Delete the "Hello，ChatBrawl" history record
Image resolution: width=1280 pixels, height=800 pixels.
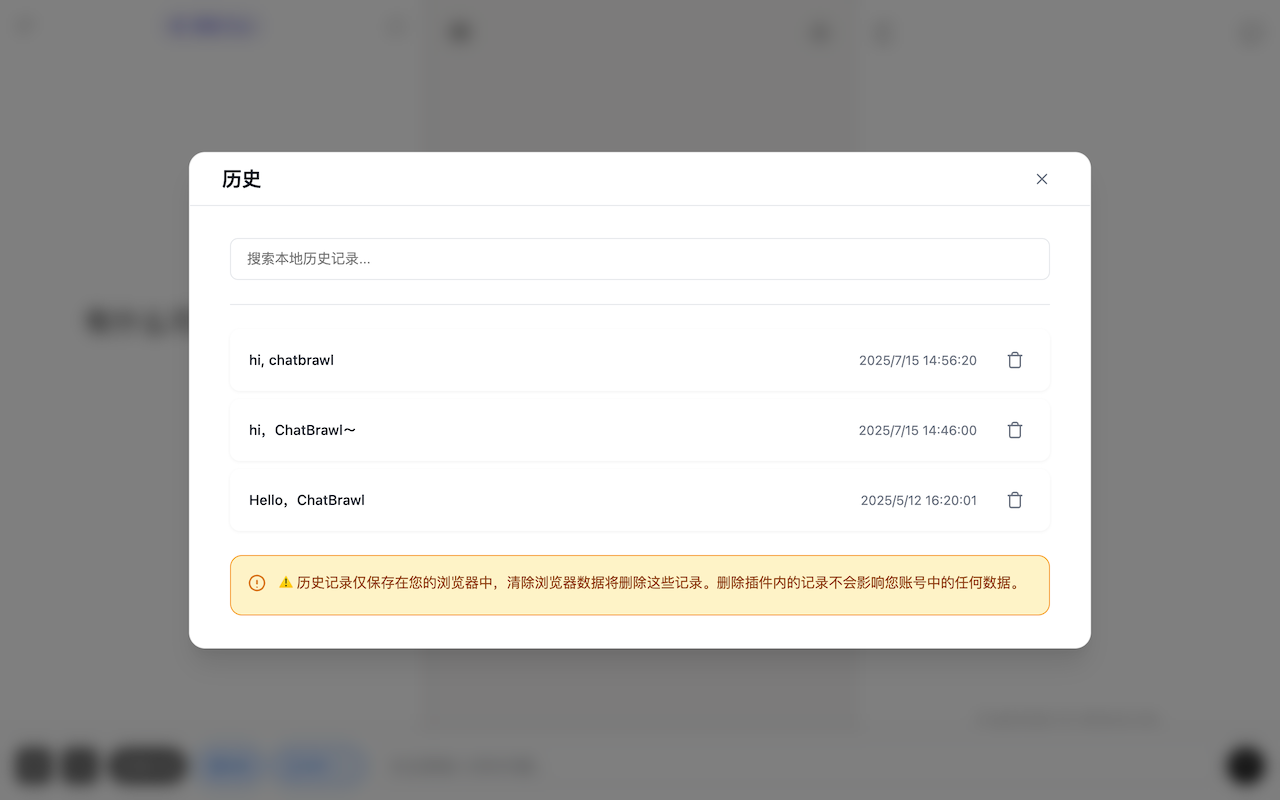coord(1014,500)
